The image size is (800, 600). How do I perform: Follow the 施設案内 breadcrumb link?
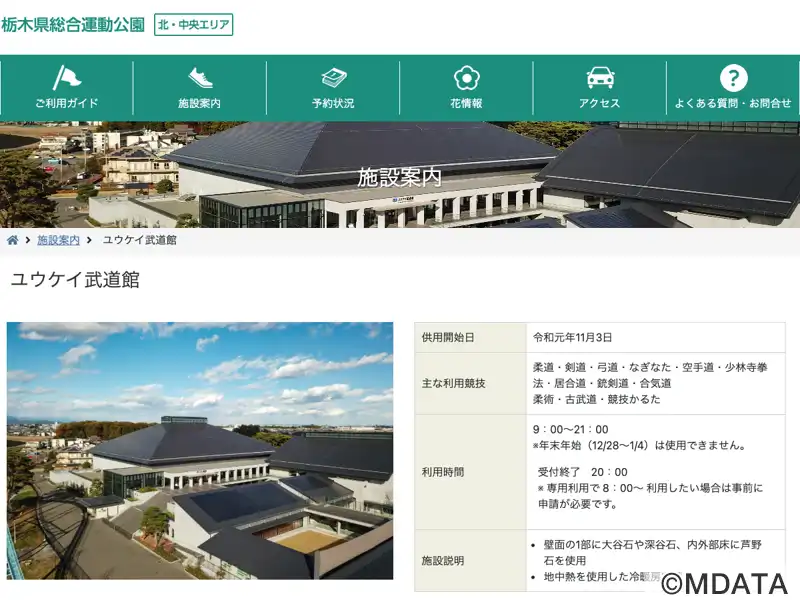(x=58, y=240)
